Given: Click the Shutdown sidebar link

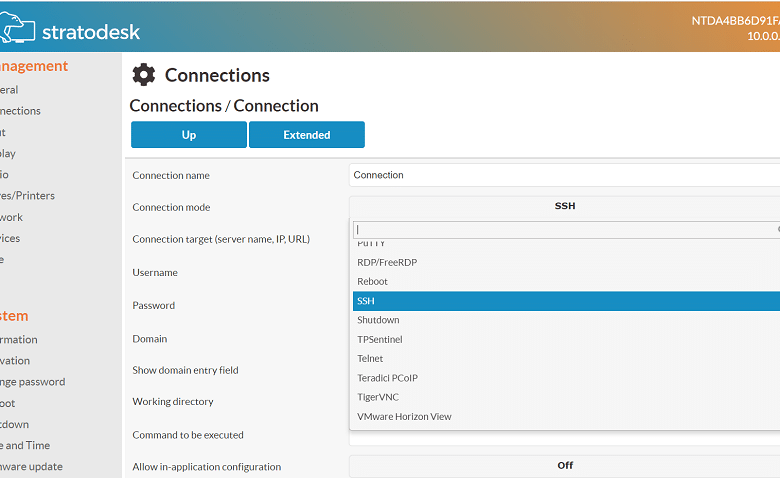Looking at the screenshot, I should (14, 424).
